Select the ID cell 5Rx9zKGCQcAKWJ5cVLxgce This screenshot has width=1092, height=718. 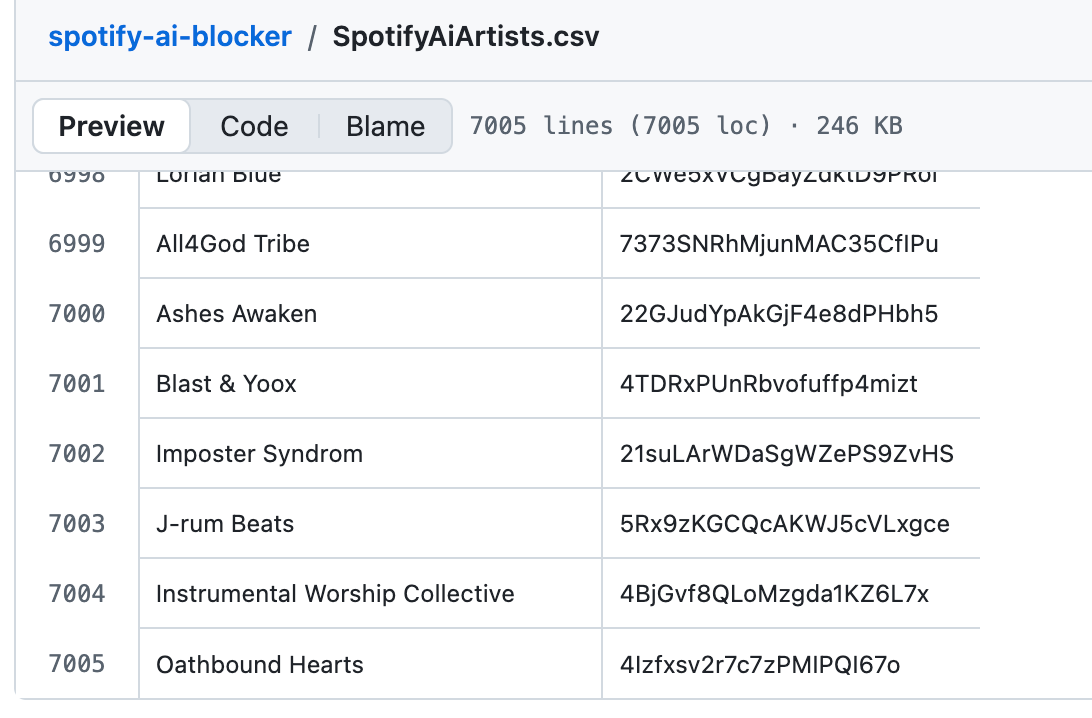[791, 523]
